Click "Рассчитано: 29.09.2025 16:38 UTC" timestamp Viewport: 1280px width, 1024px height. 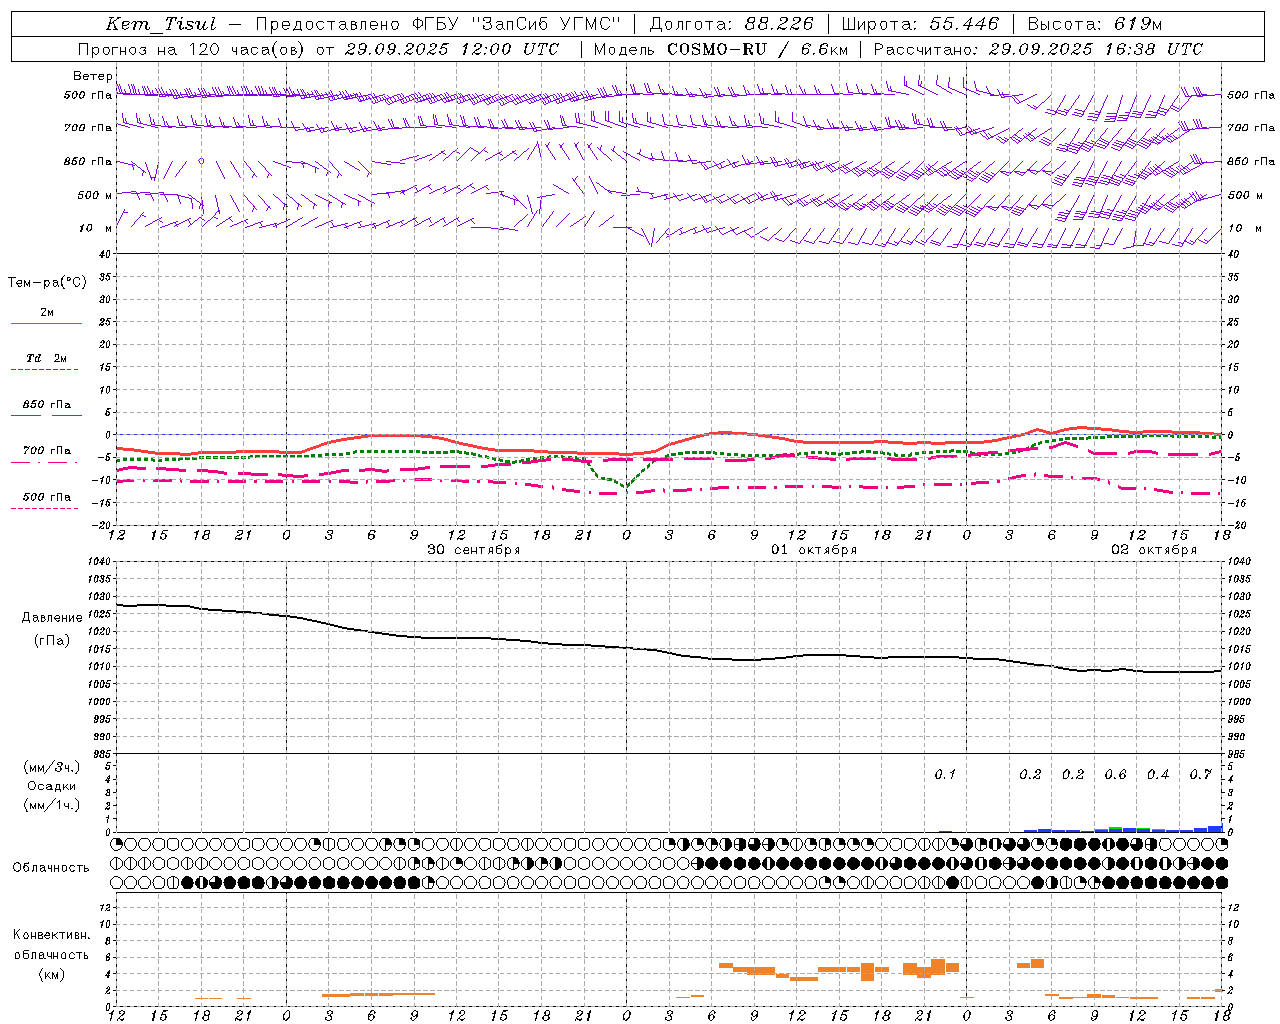1038,49
